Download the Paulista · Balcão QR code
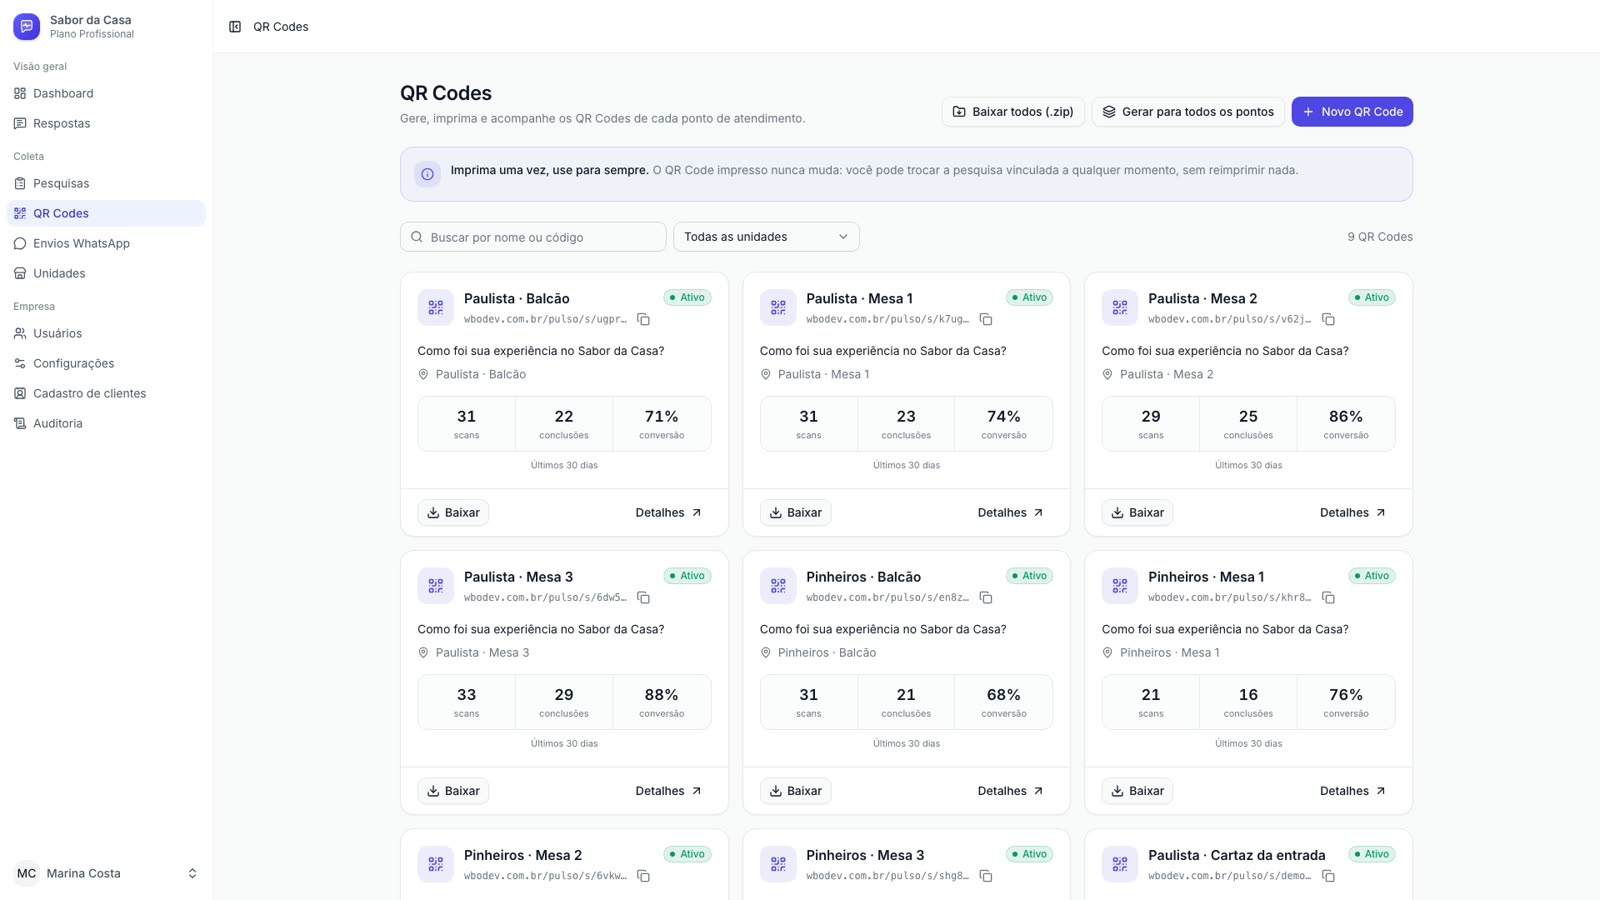This screenshot has height=900, width=1600. pos(453,513)
